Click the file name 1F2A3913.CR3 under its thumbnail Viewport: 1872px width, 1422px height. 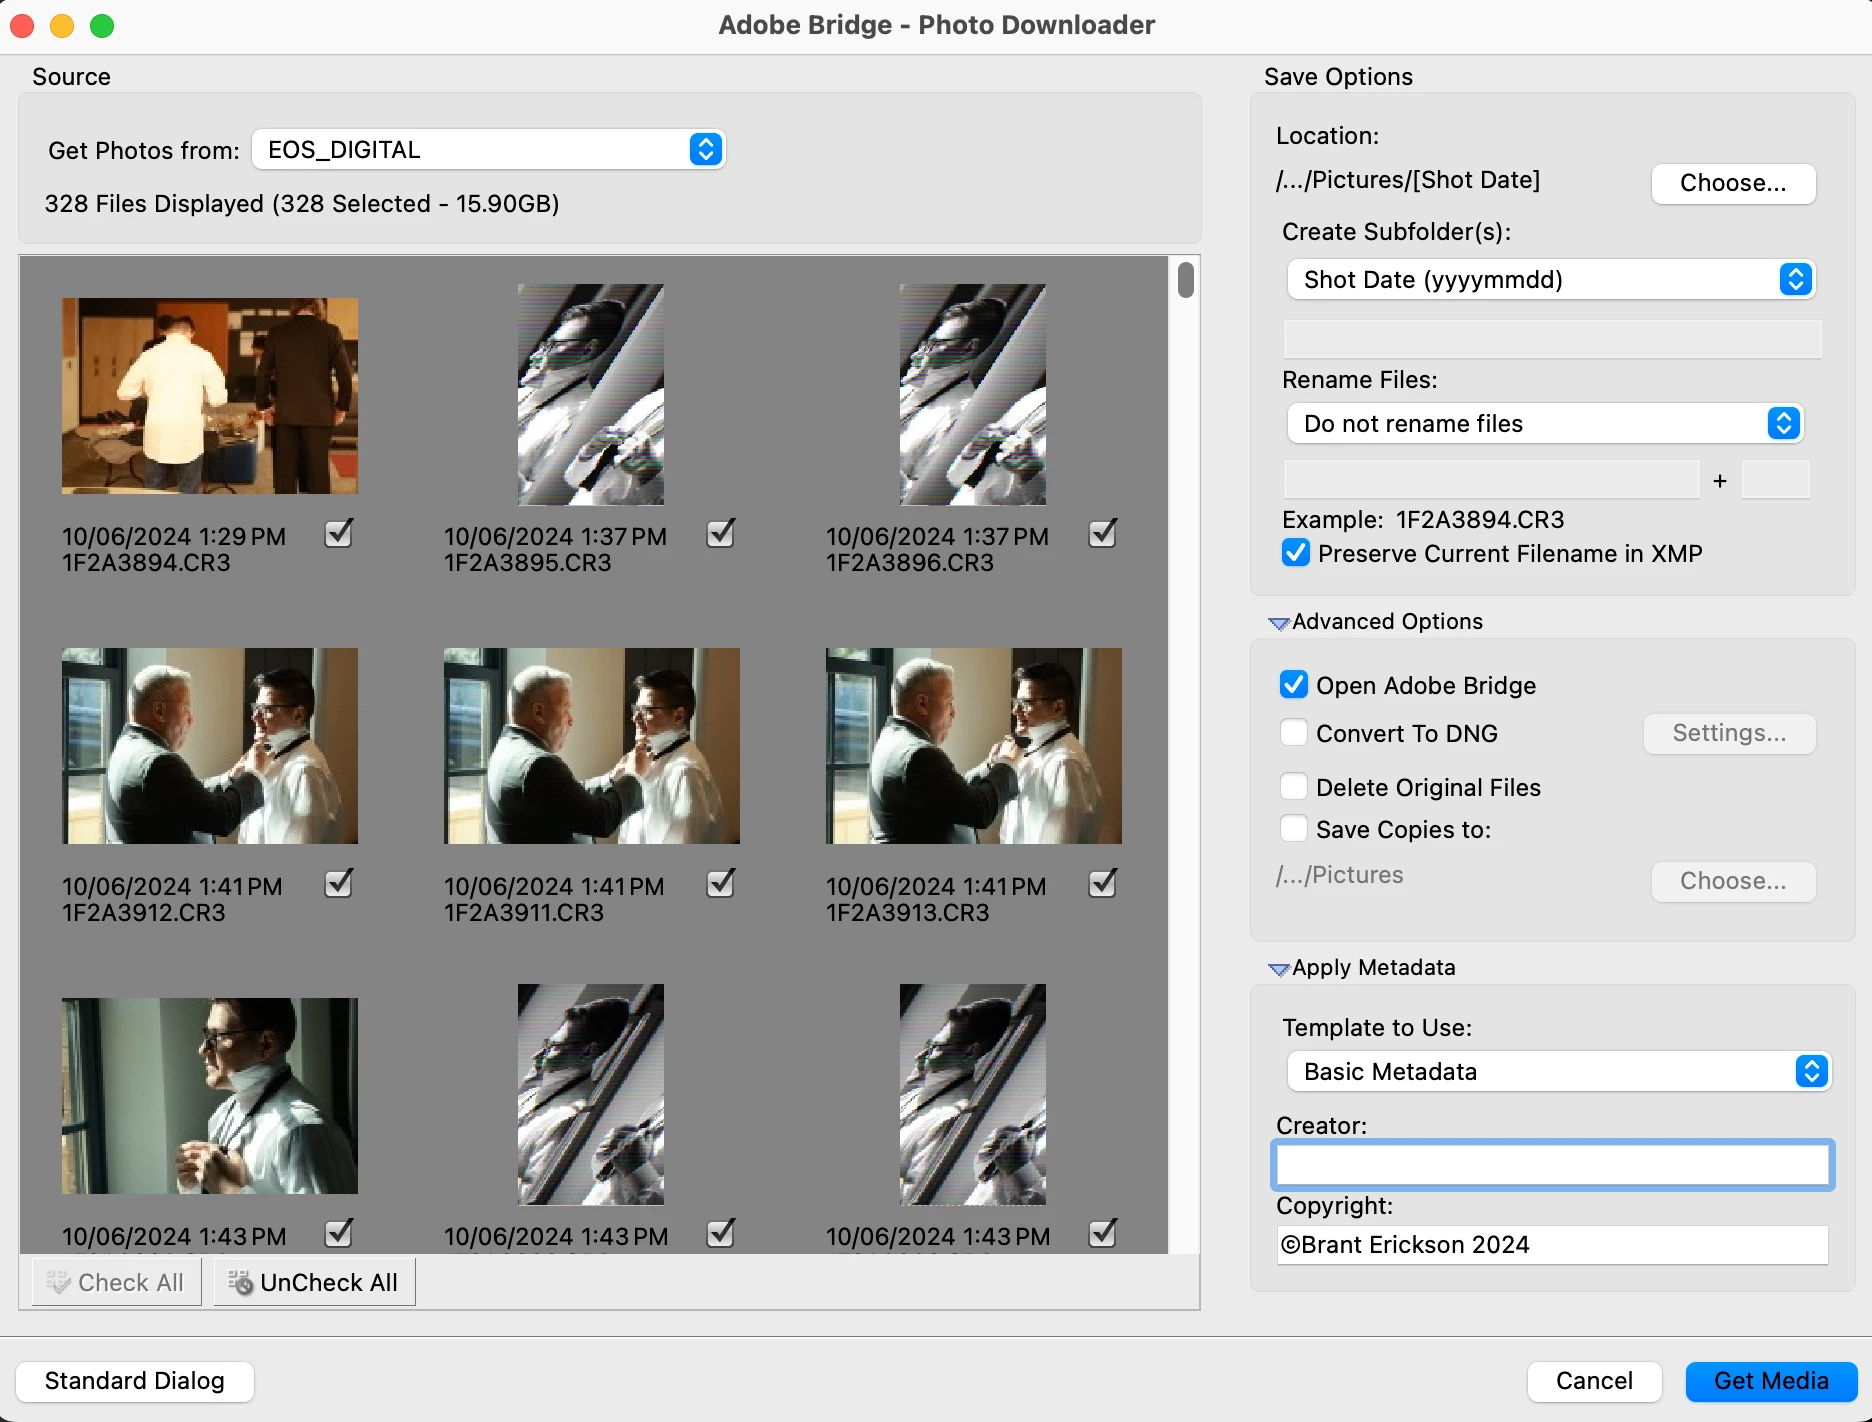pos(907,913)
